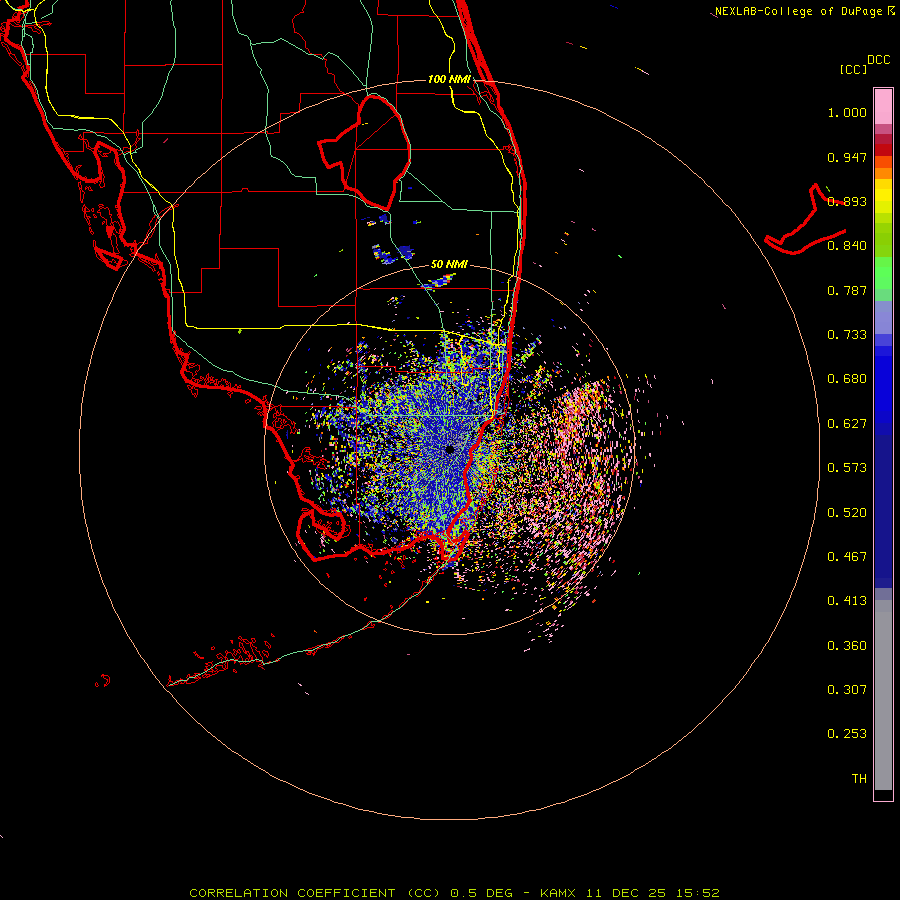Click the Correlation Coefficient caption at bottom
Image resolution: width=900 pixels, height=900 pixels.
coord(454,893)
